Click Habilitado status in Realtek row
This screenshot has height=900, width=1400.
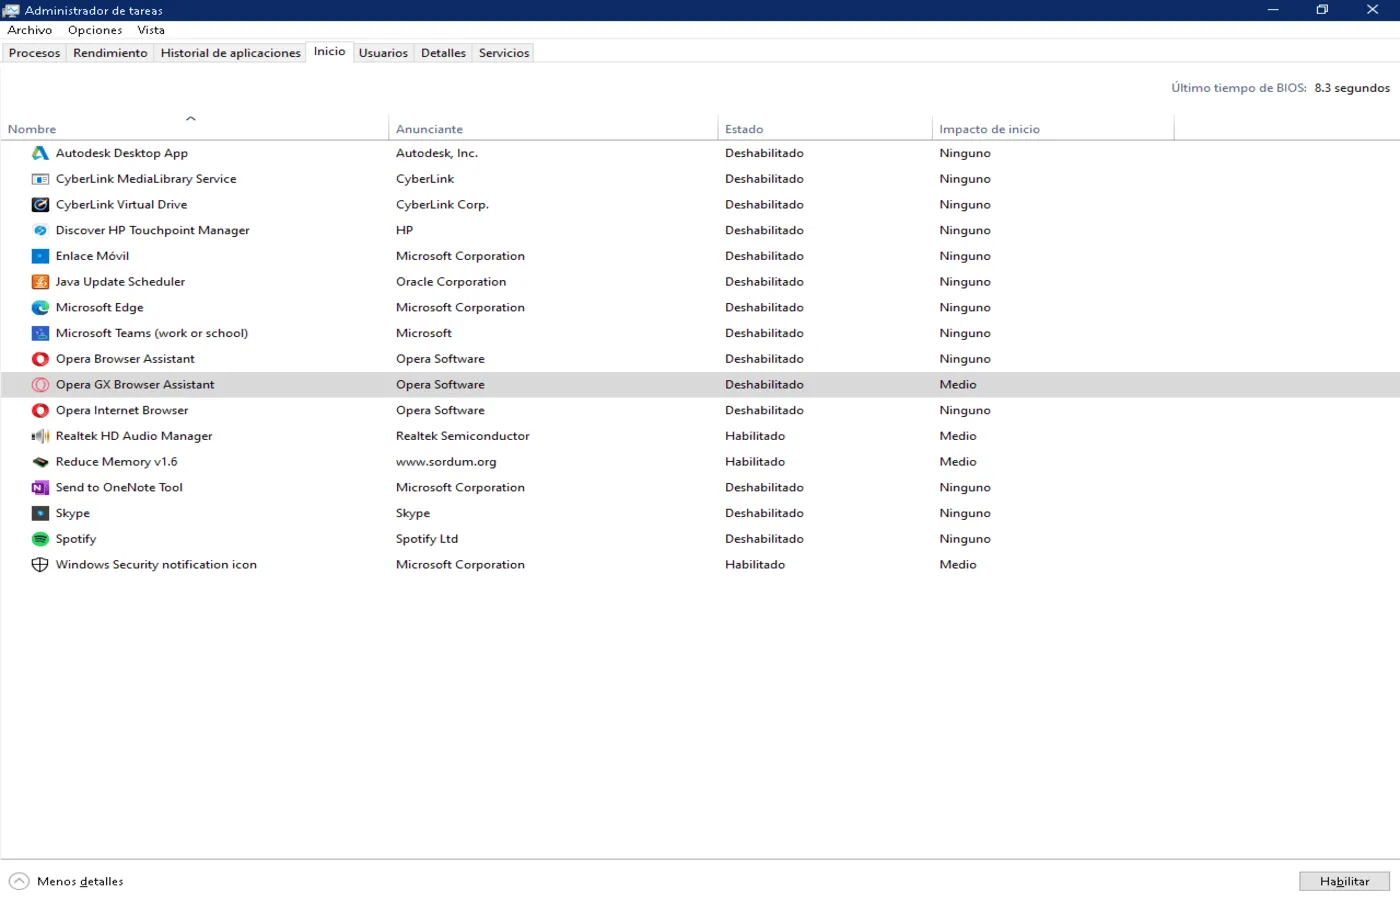pyautogui.click(x=755, y=436)
